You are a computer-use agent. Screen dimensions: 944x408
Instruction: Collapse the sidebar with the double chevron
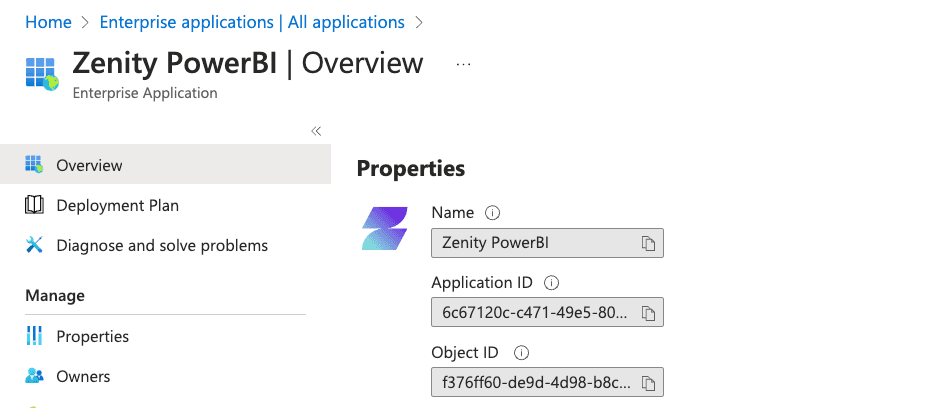click(x=316, y=131)
